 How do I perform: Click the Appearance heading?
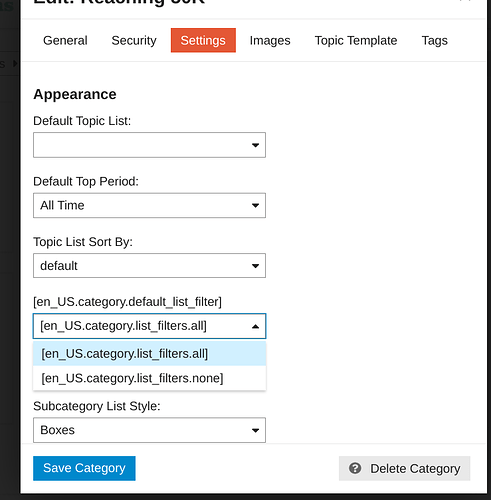75,94
